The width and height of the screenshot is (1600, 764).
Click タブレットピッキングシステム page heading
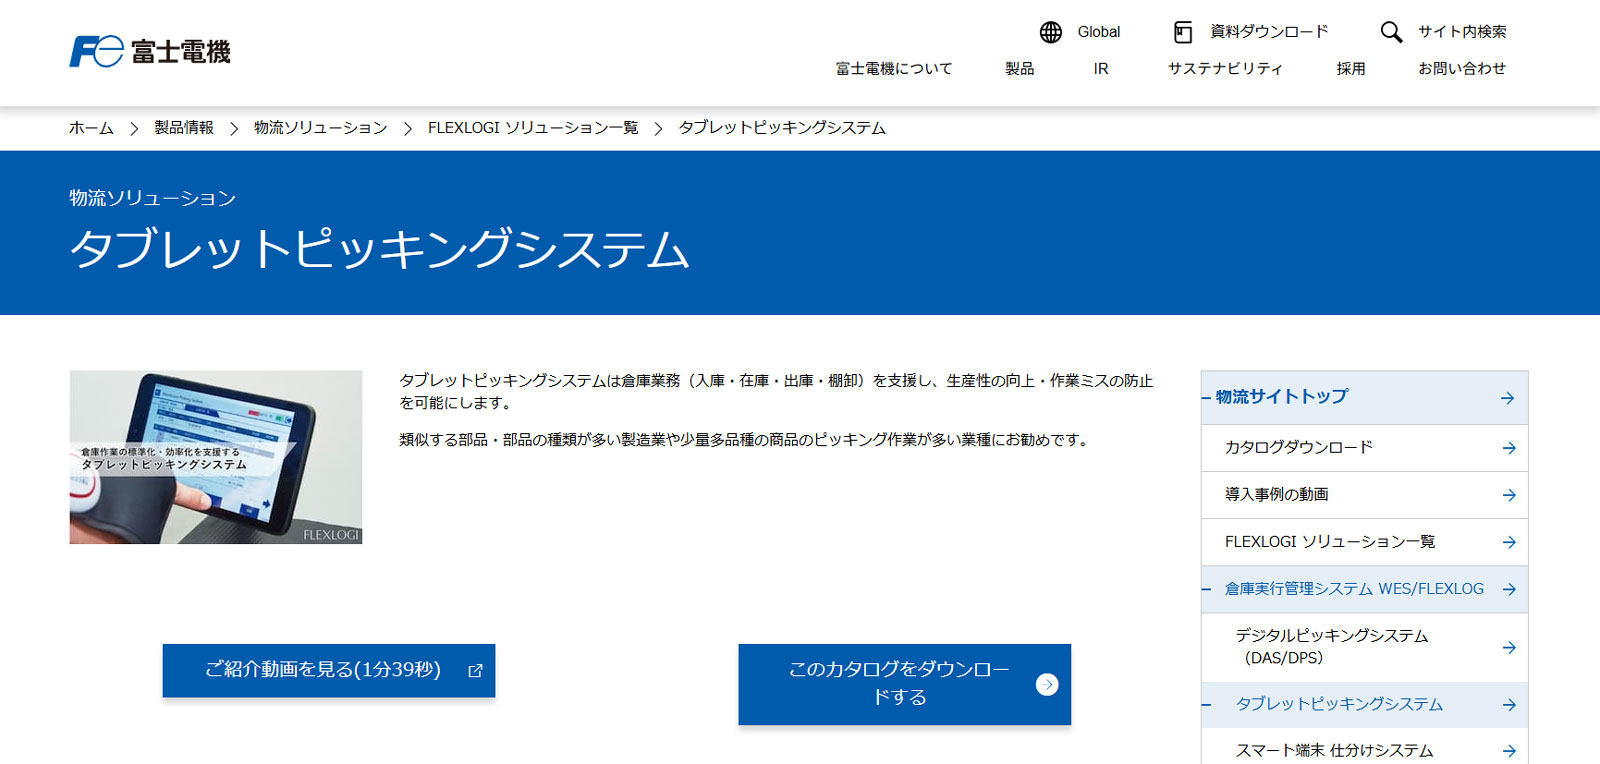(380, 249)
